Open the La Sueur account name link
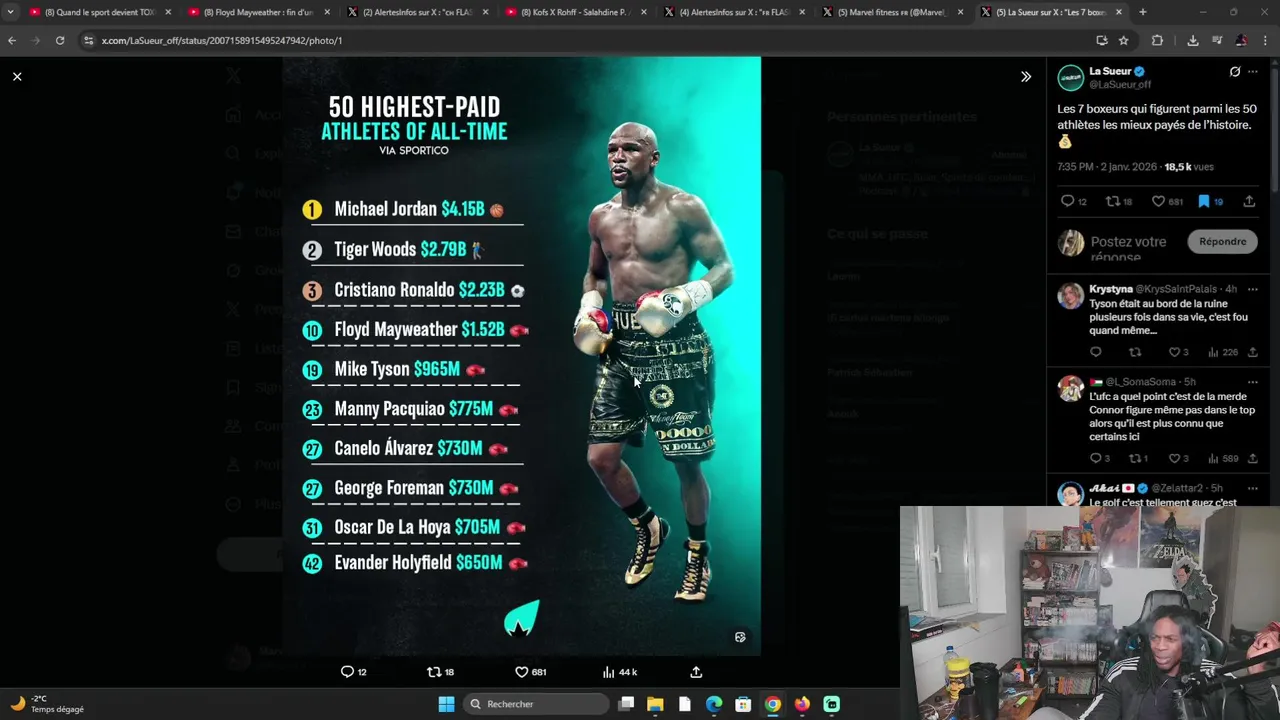Screen dimensions: 1280x720 [x=1110, y=71]
